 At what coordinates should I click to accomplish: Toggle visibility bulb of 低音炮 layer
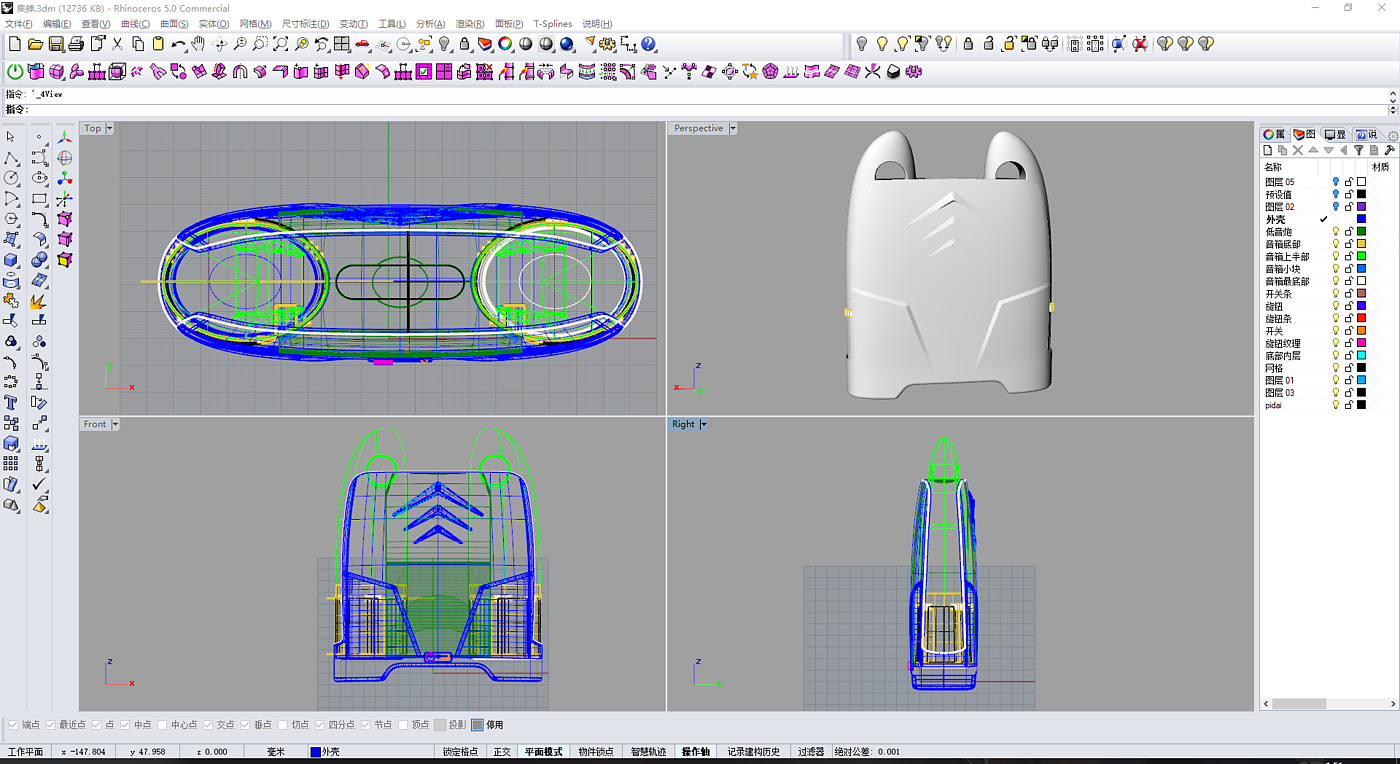[1335, 231]
